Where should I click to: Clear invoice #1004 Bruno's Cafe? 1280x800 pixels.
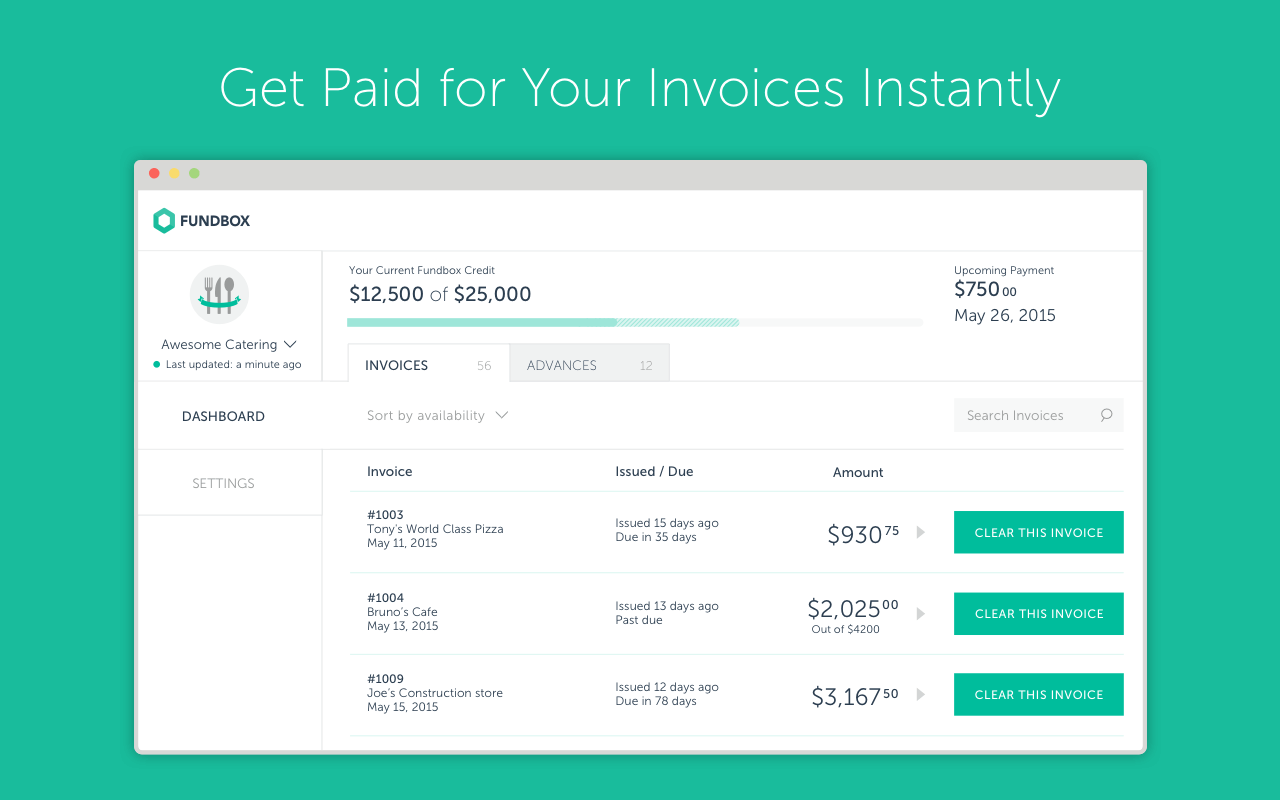pos(1039,613)
